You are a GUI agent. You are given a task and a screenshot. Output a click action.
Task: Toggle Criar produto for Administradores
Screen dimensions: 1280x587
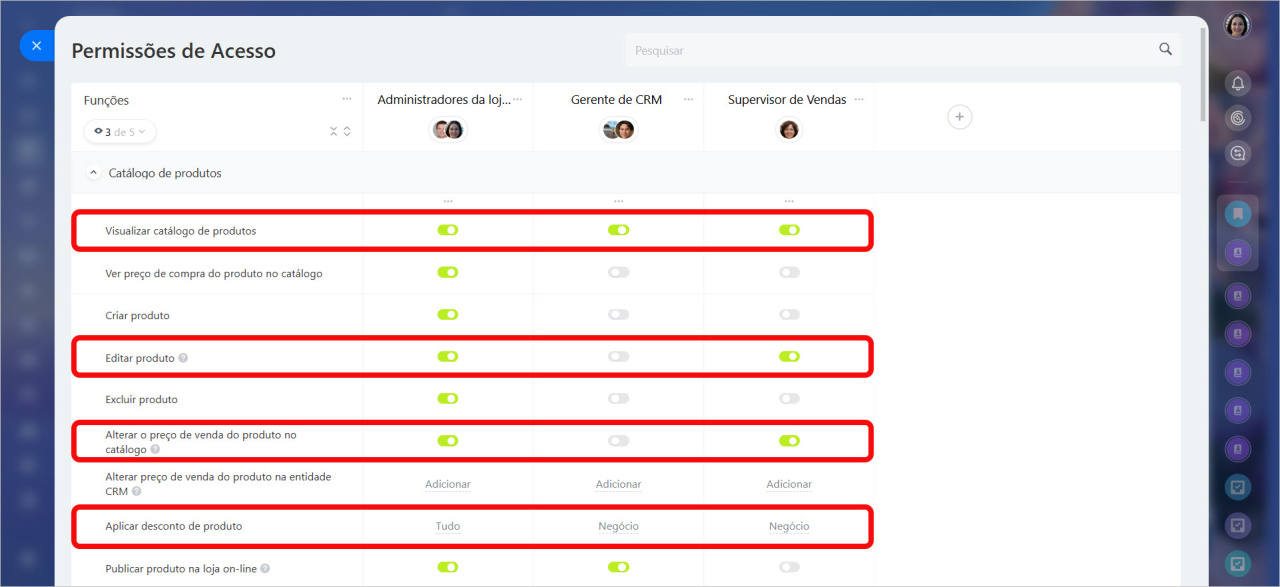(x=448, y=314)
